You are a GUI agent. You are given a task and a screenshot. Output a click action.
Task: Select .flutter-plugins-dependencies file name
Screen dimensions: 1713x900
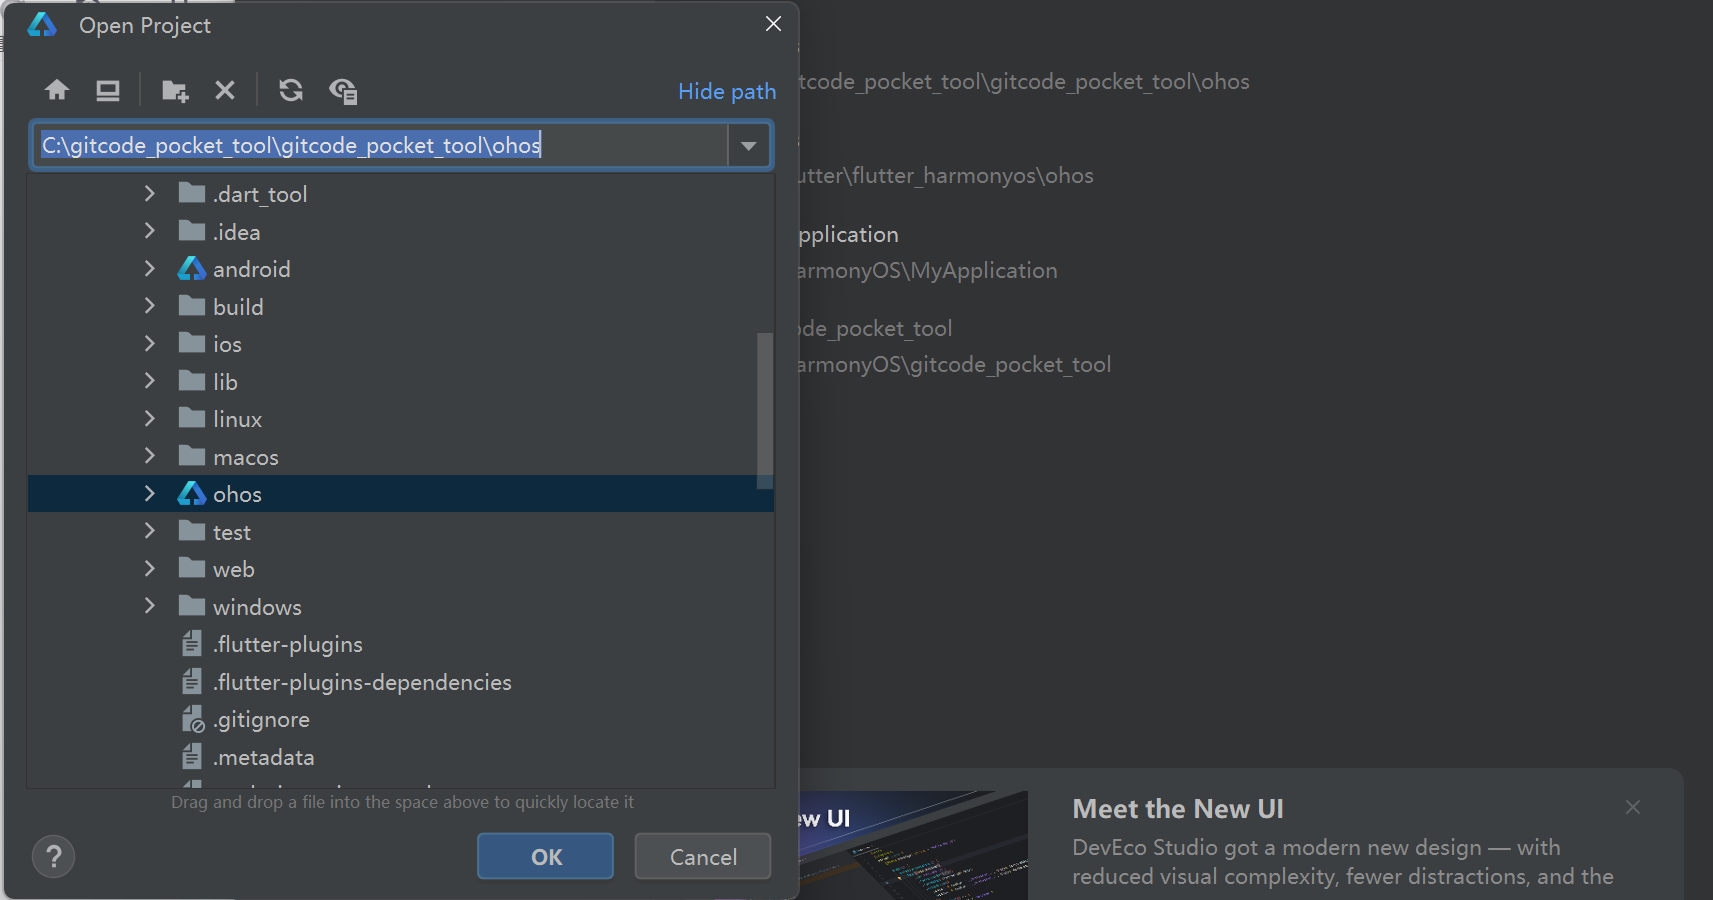(x=362, y=682)
